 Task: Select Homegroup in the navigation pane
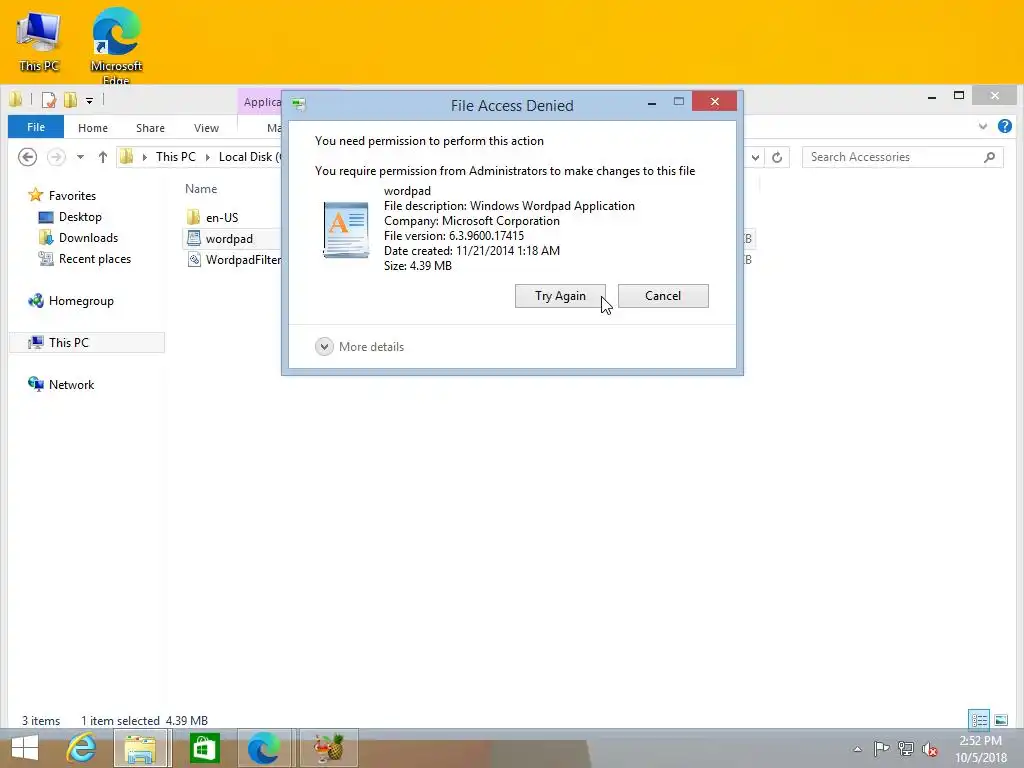tap(81, 300)
